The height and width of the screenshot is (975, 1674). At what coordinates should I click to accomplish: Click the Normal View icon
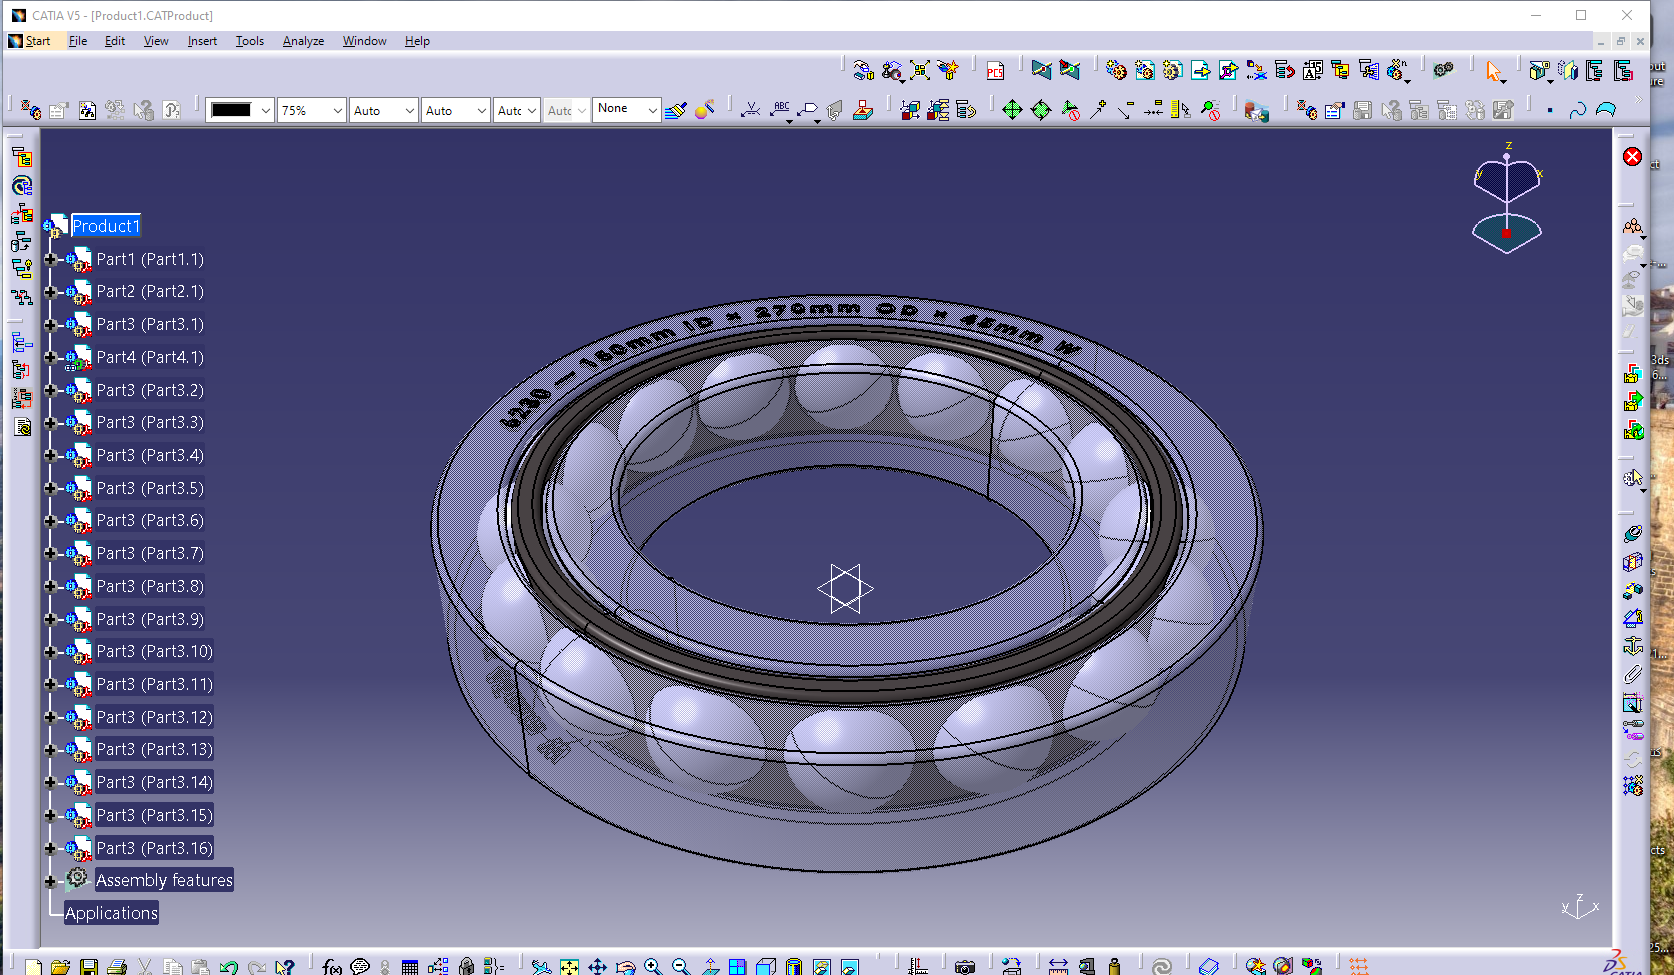pos(710,966)
